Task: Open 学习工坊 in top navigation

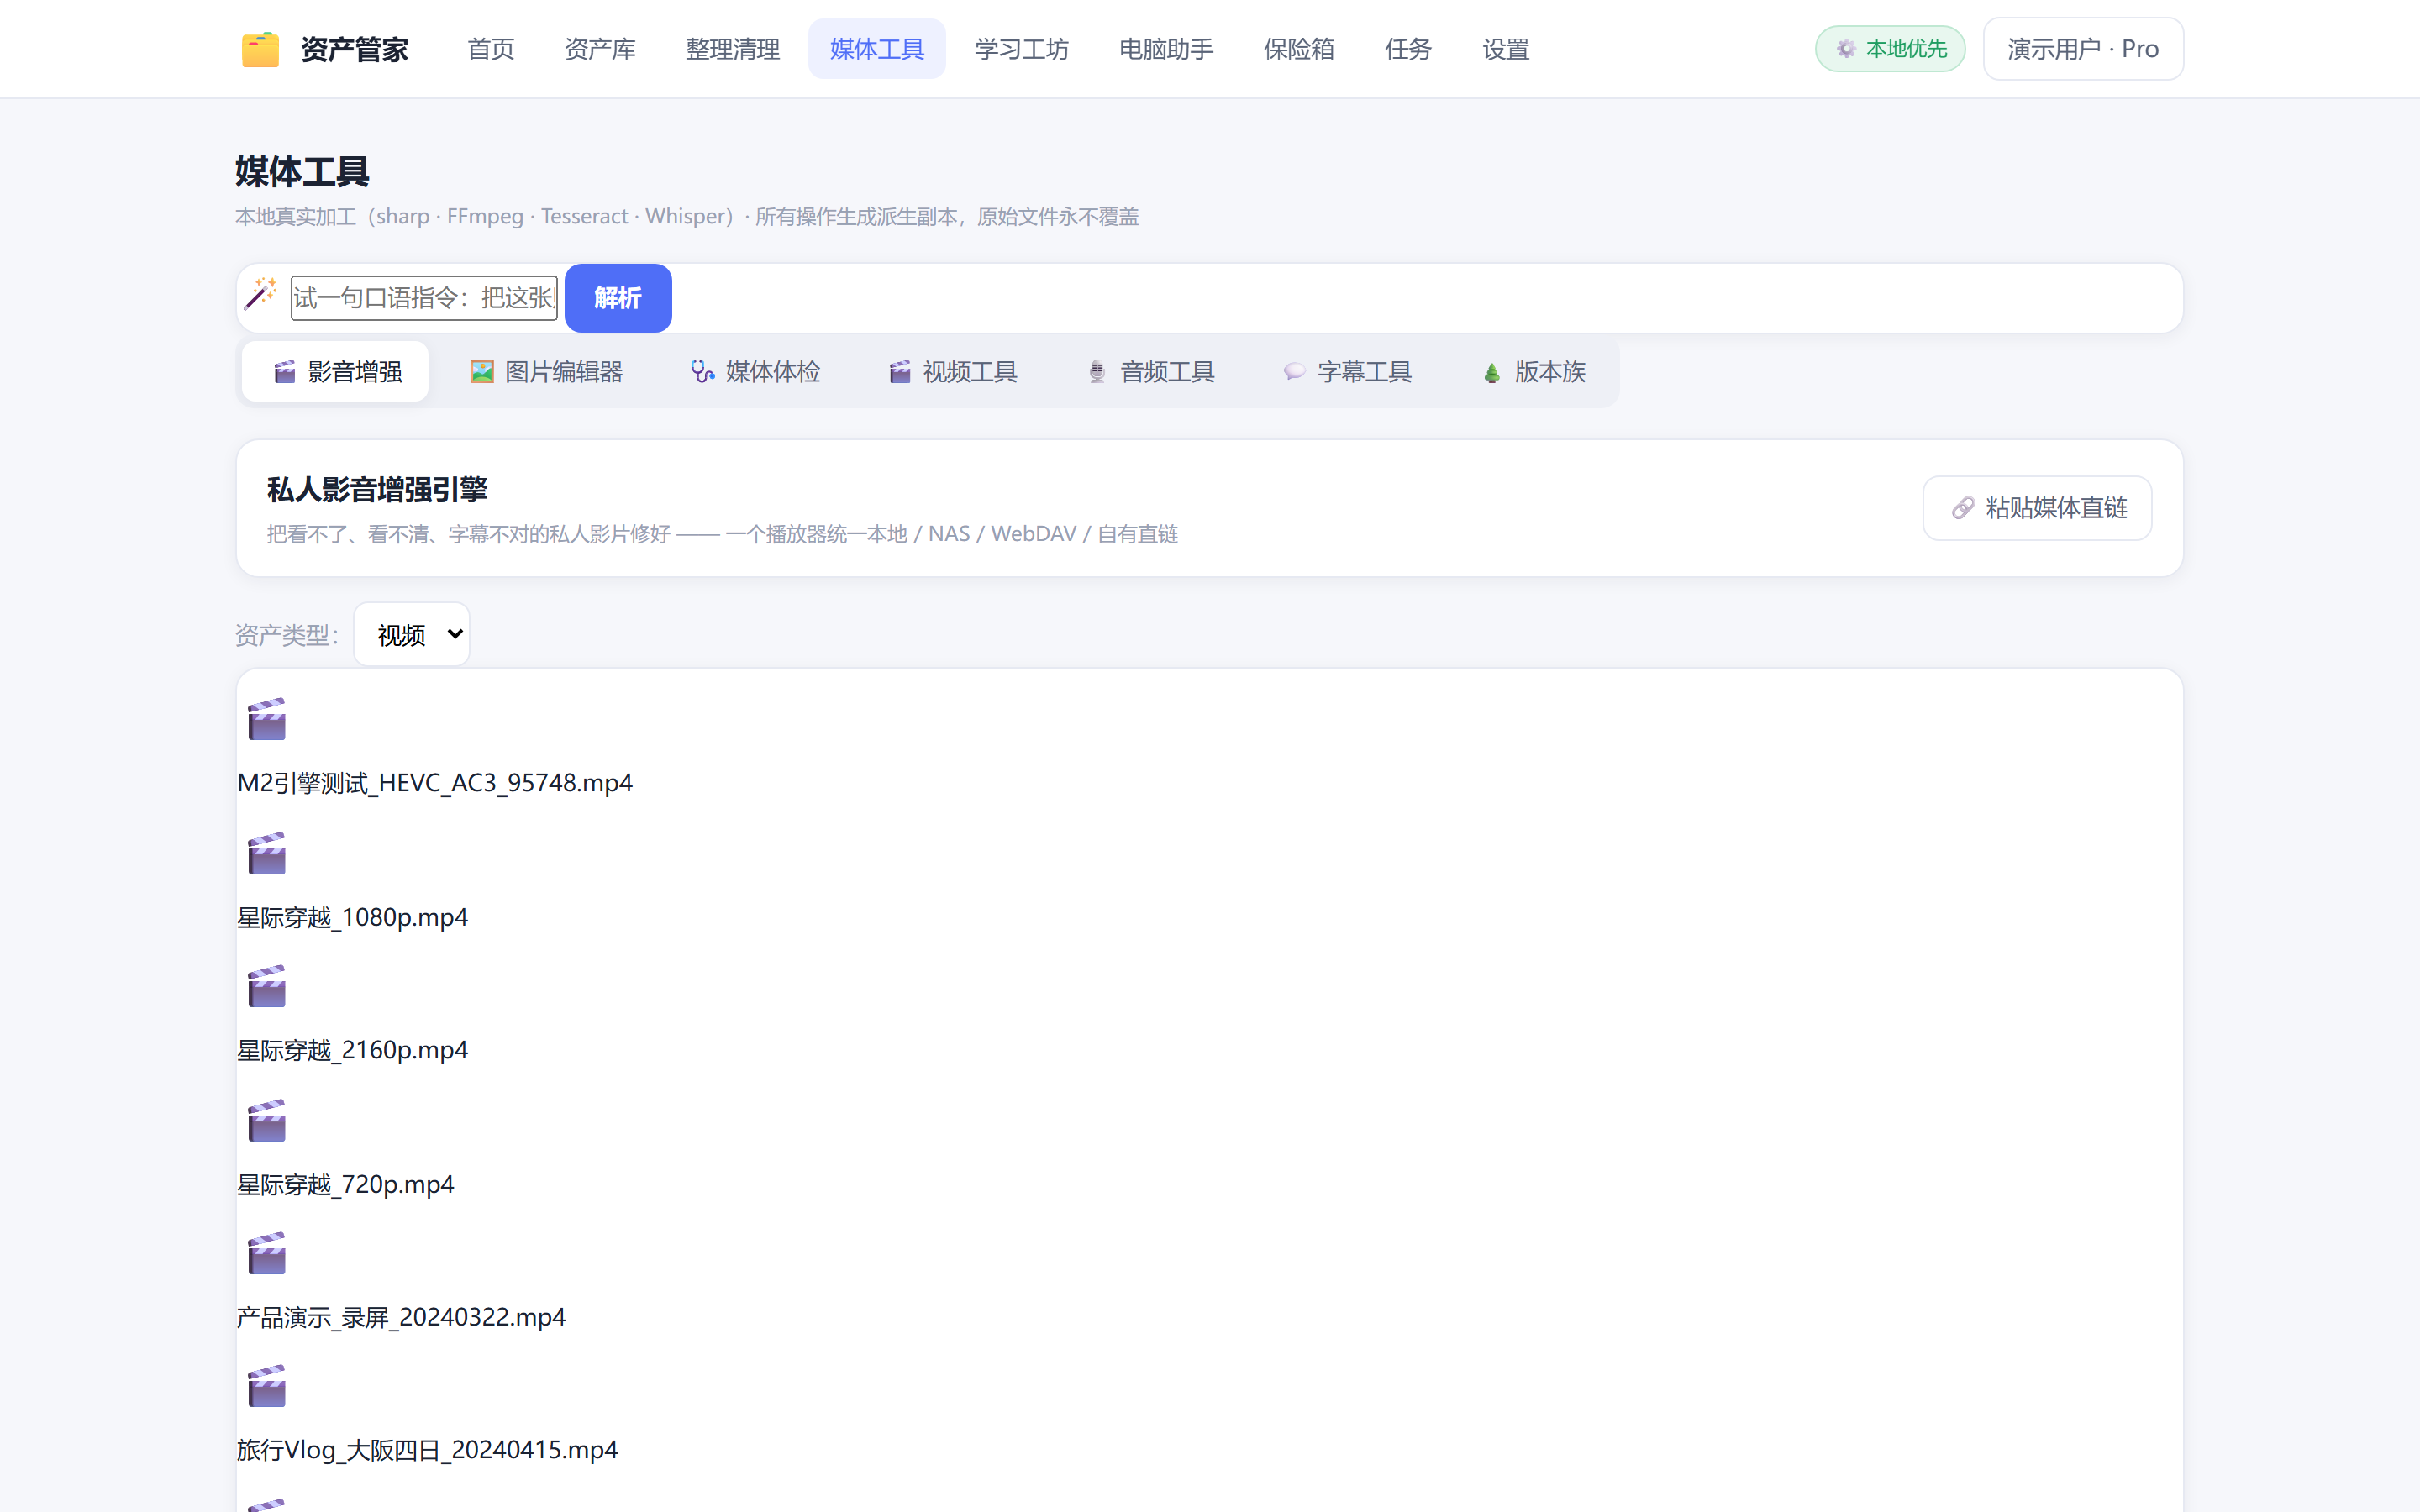Action: pyautogui.click(x=1022, y=49)
